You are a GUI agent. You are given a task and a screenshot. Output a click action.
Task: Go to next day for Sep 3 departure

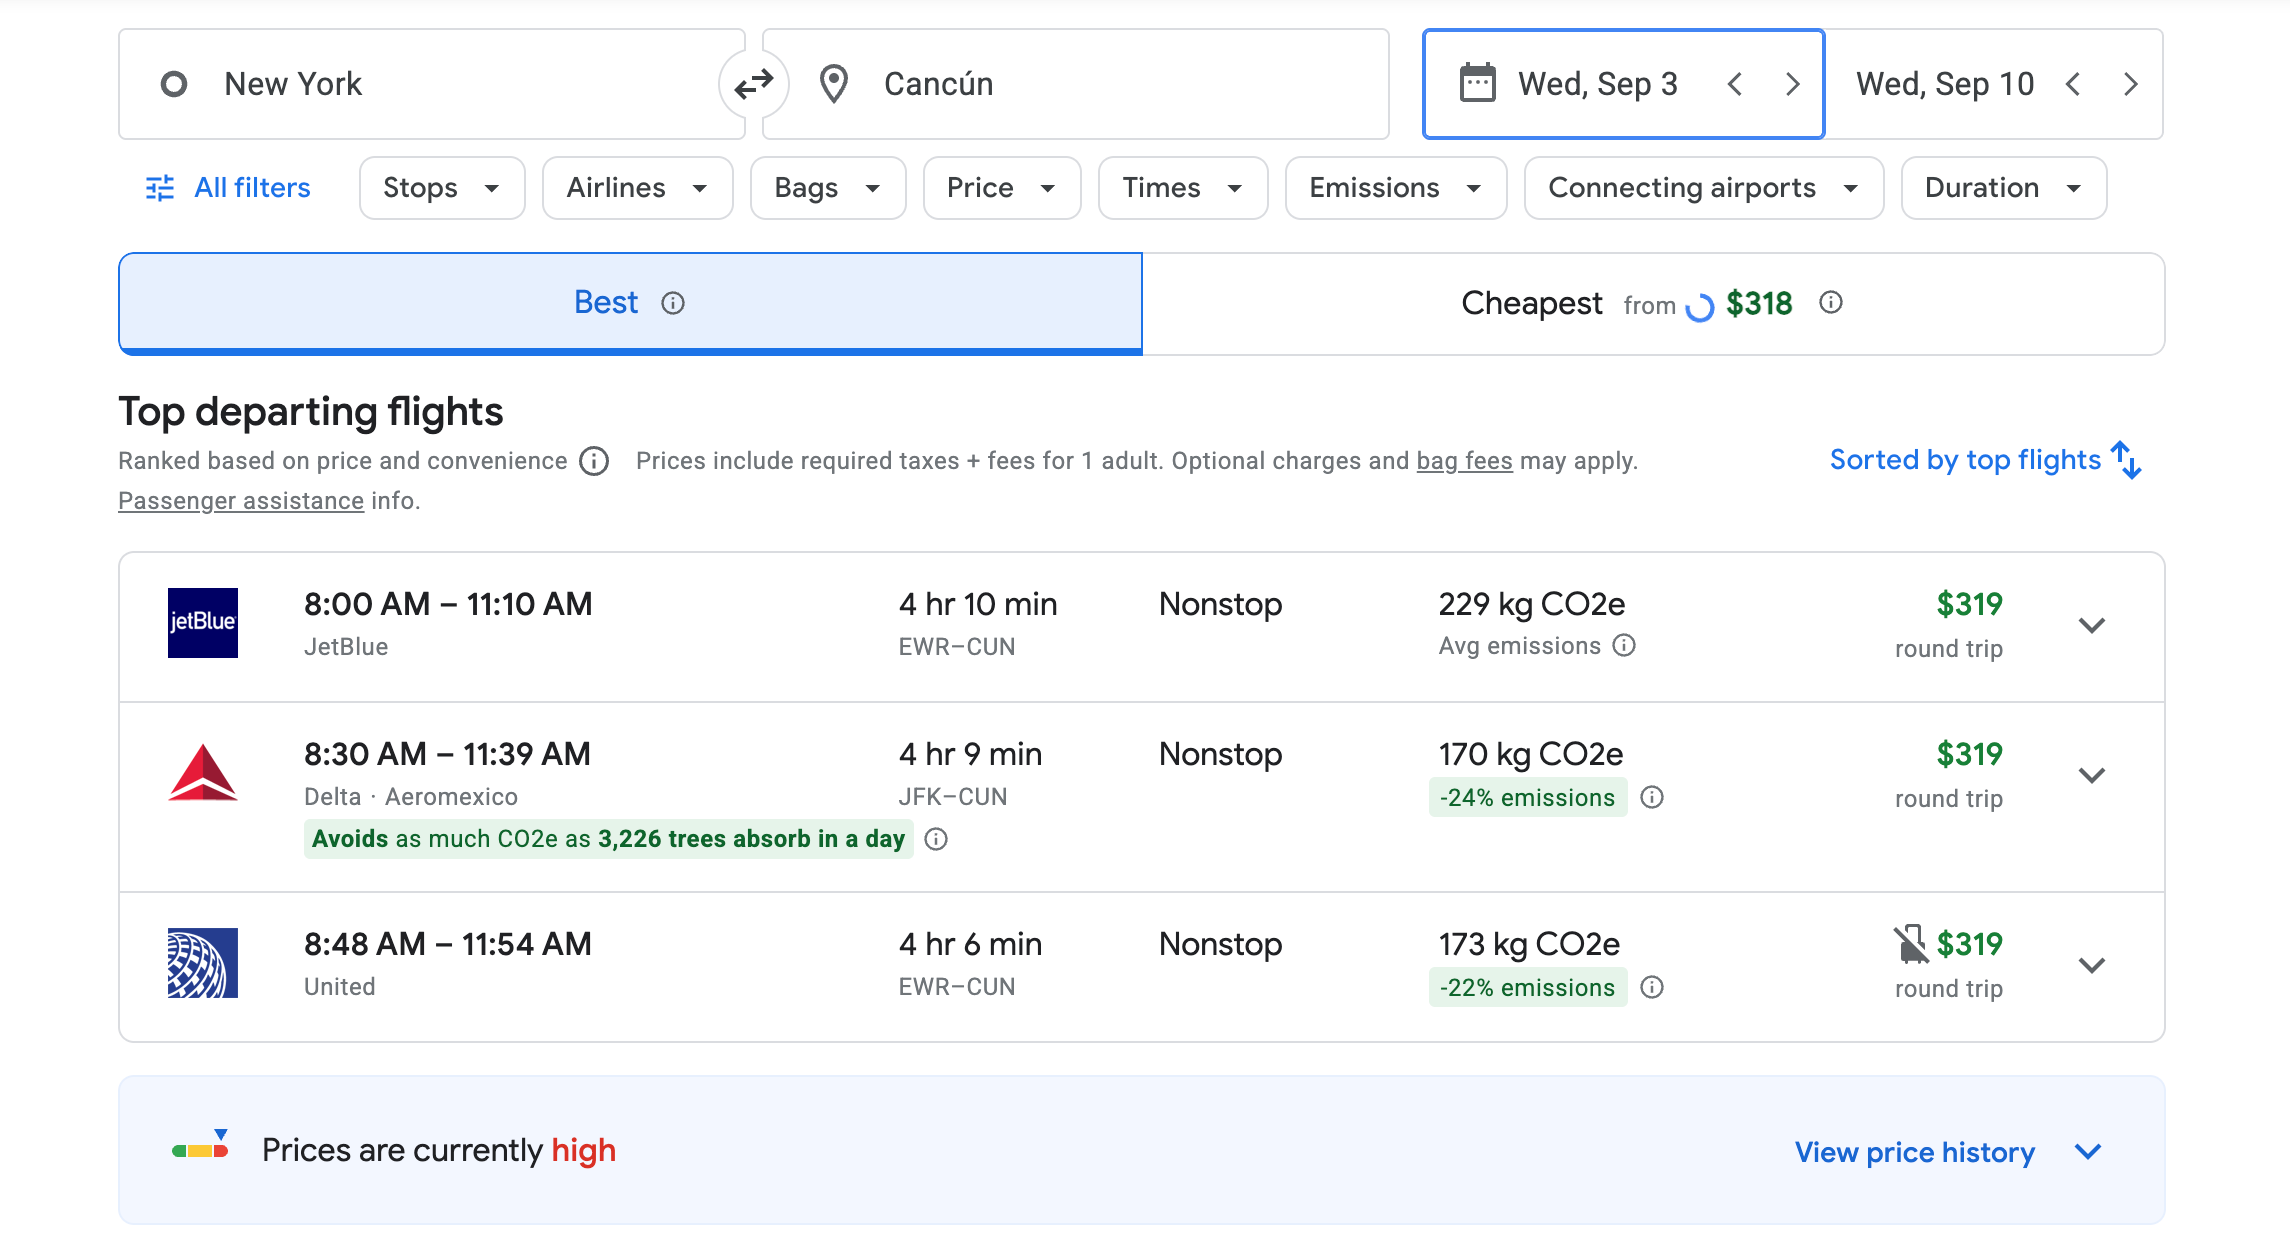(x=1792, y=84)
